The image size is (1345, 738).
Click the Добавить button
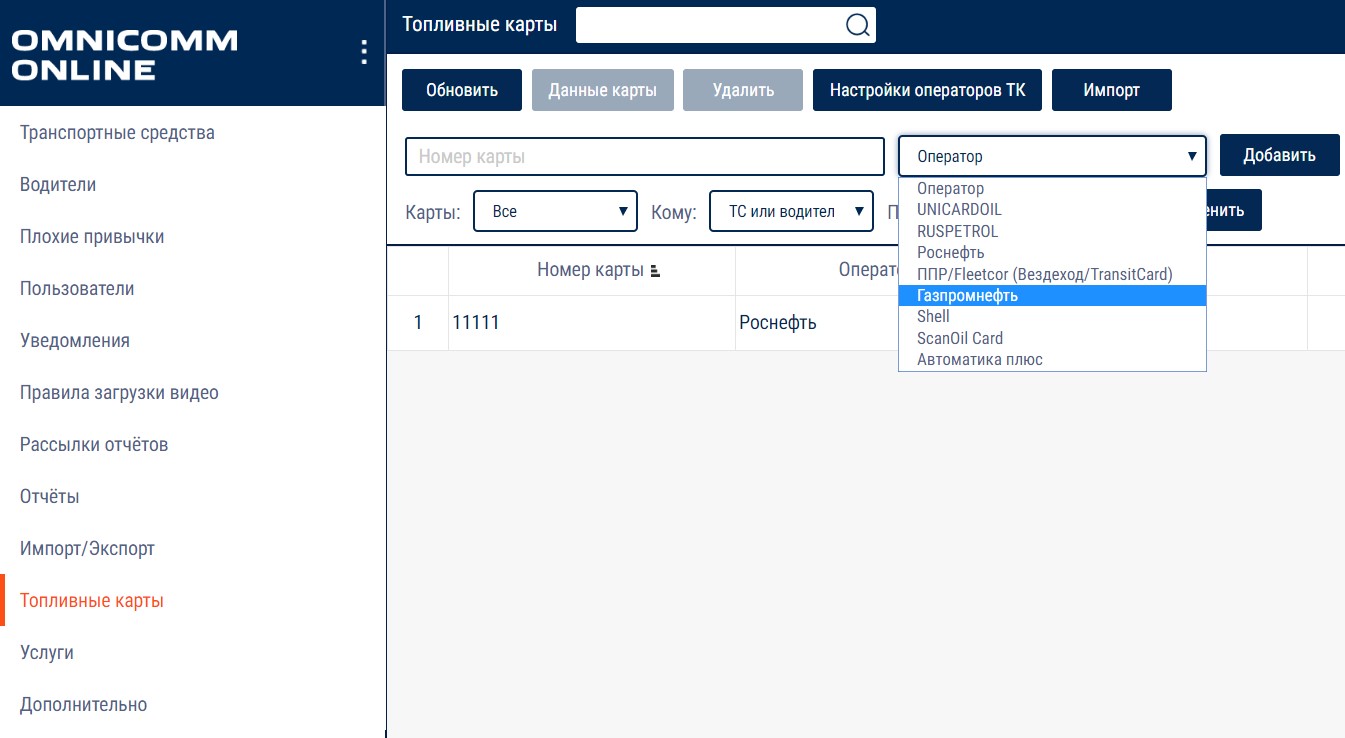pyautogui.click(x=1279, y=156)
